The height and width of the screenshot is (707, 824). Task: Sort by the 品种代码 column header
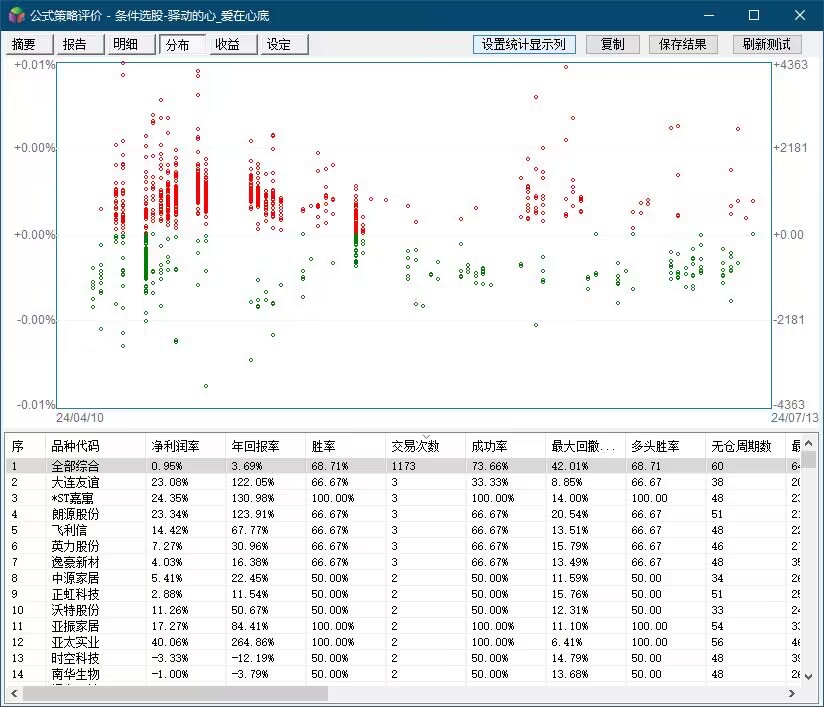(95, 446)
